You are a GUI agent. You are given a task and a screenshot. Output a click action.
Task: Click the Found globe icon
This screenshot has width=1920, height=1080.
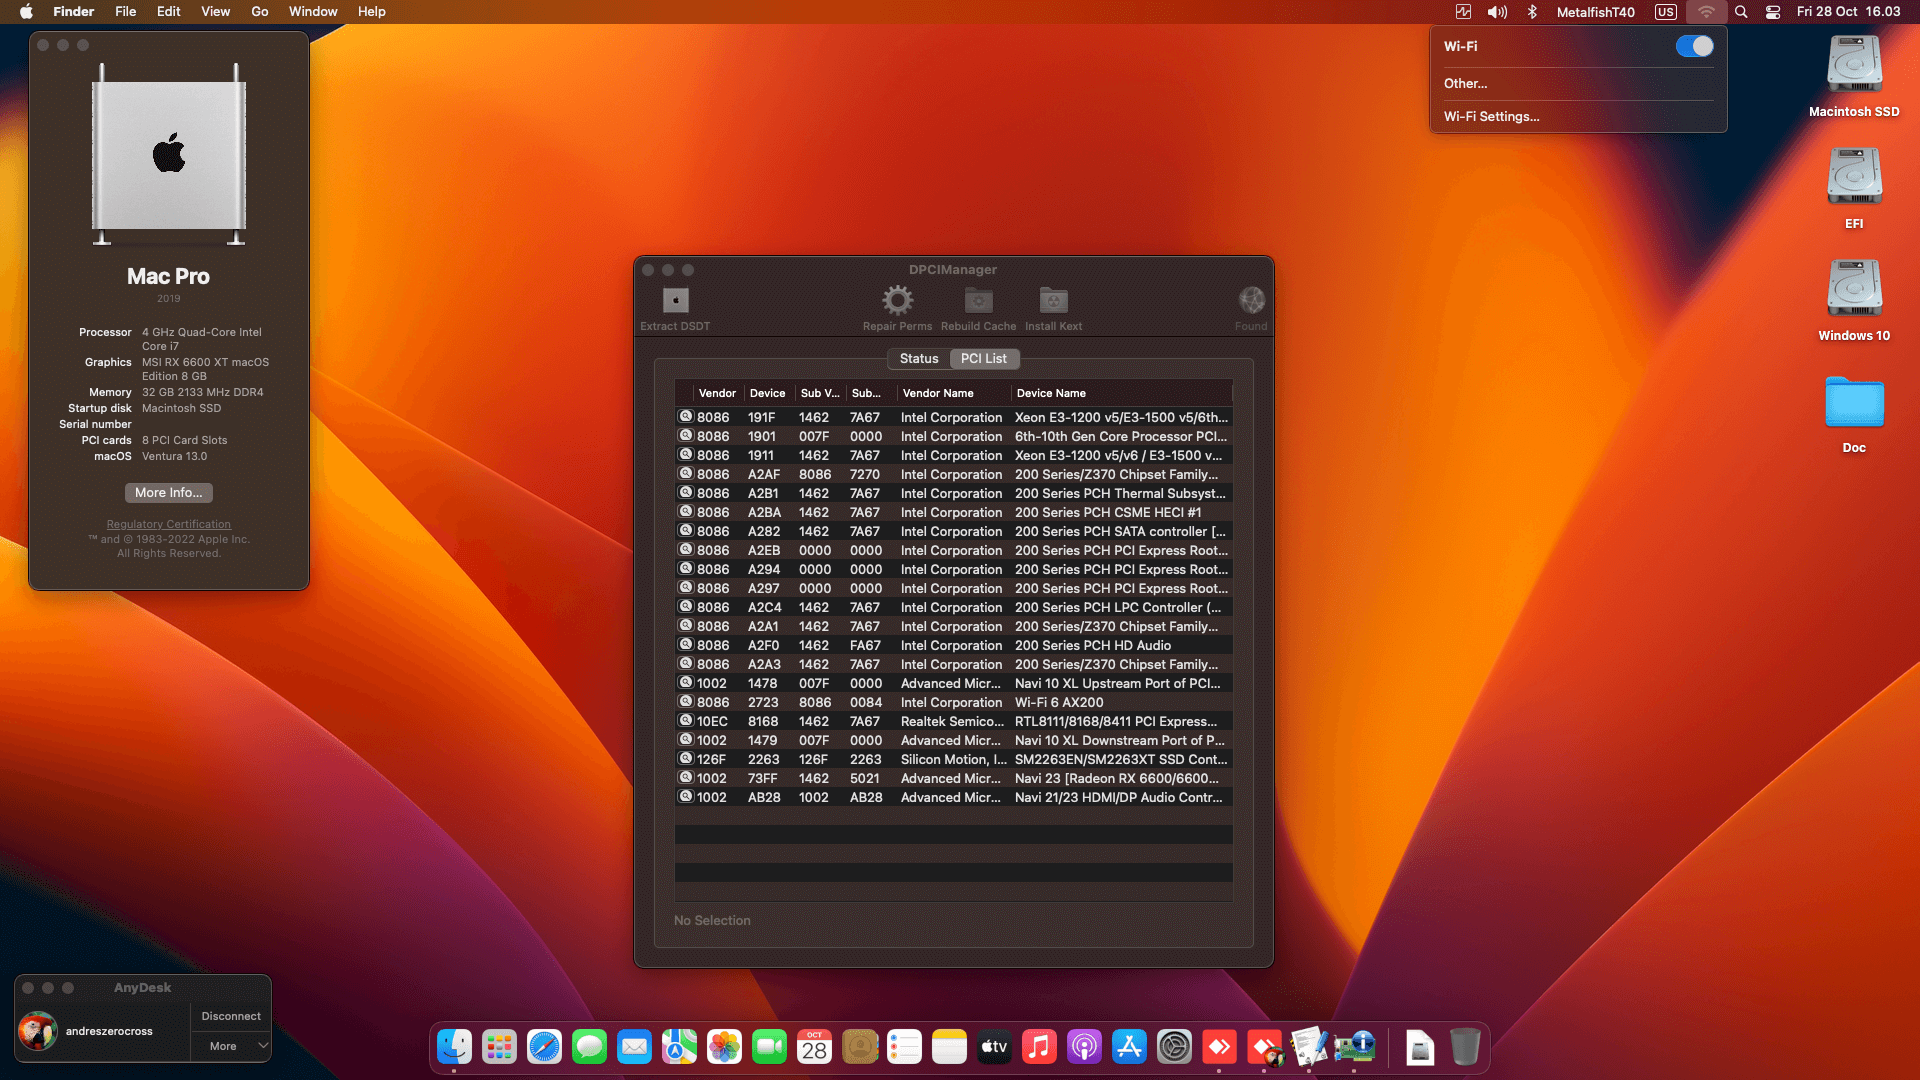tap(1251, 301)
